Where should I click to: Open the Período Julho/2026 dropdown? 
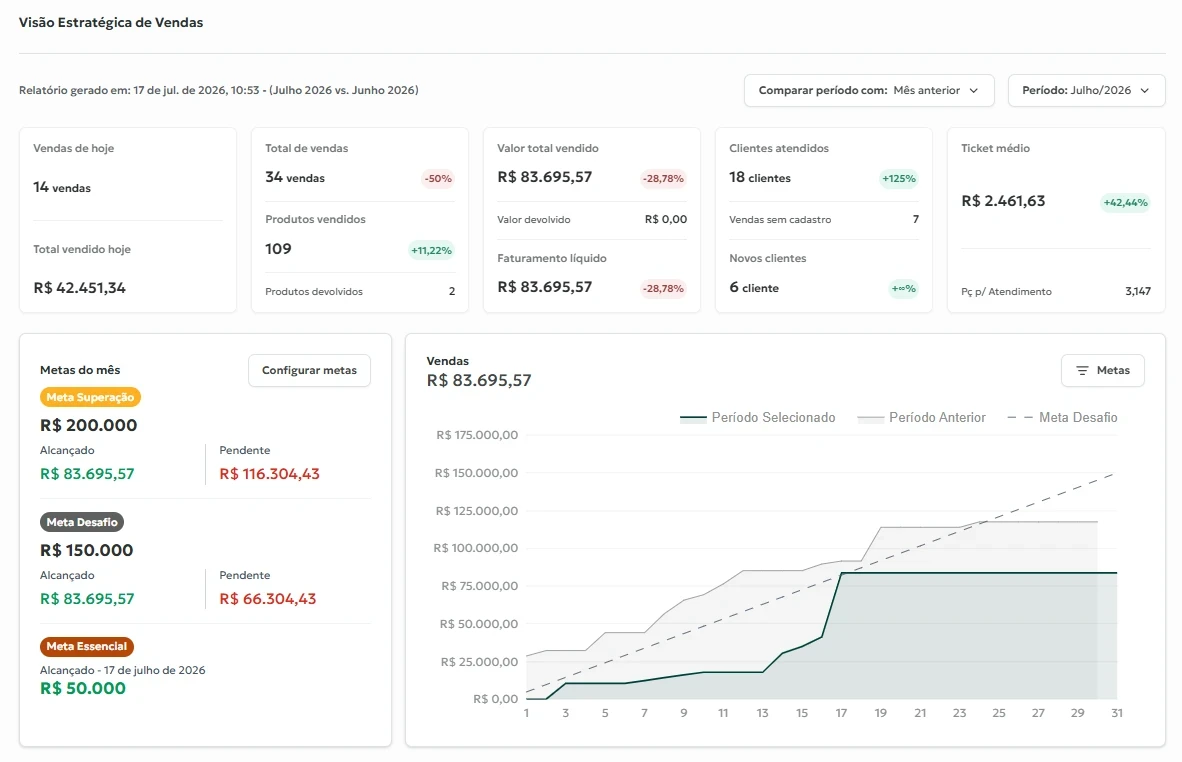[1086, 90]
